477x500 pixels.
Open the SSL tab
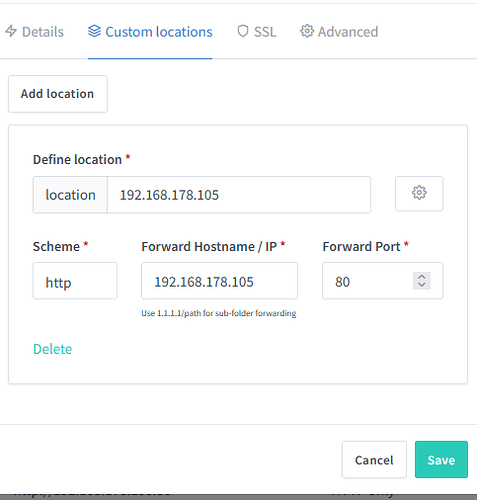click(257, 32)
